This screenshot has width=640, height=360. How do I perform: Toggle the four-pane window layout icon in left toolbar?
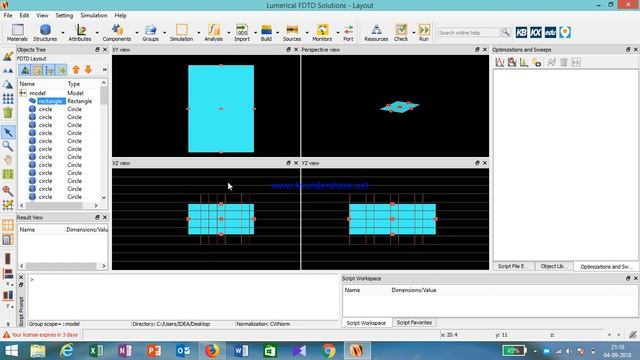pyautogui.click(x=8, y=225)
